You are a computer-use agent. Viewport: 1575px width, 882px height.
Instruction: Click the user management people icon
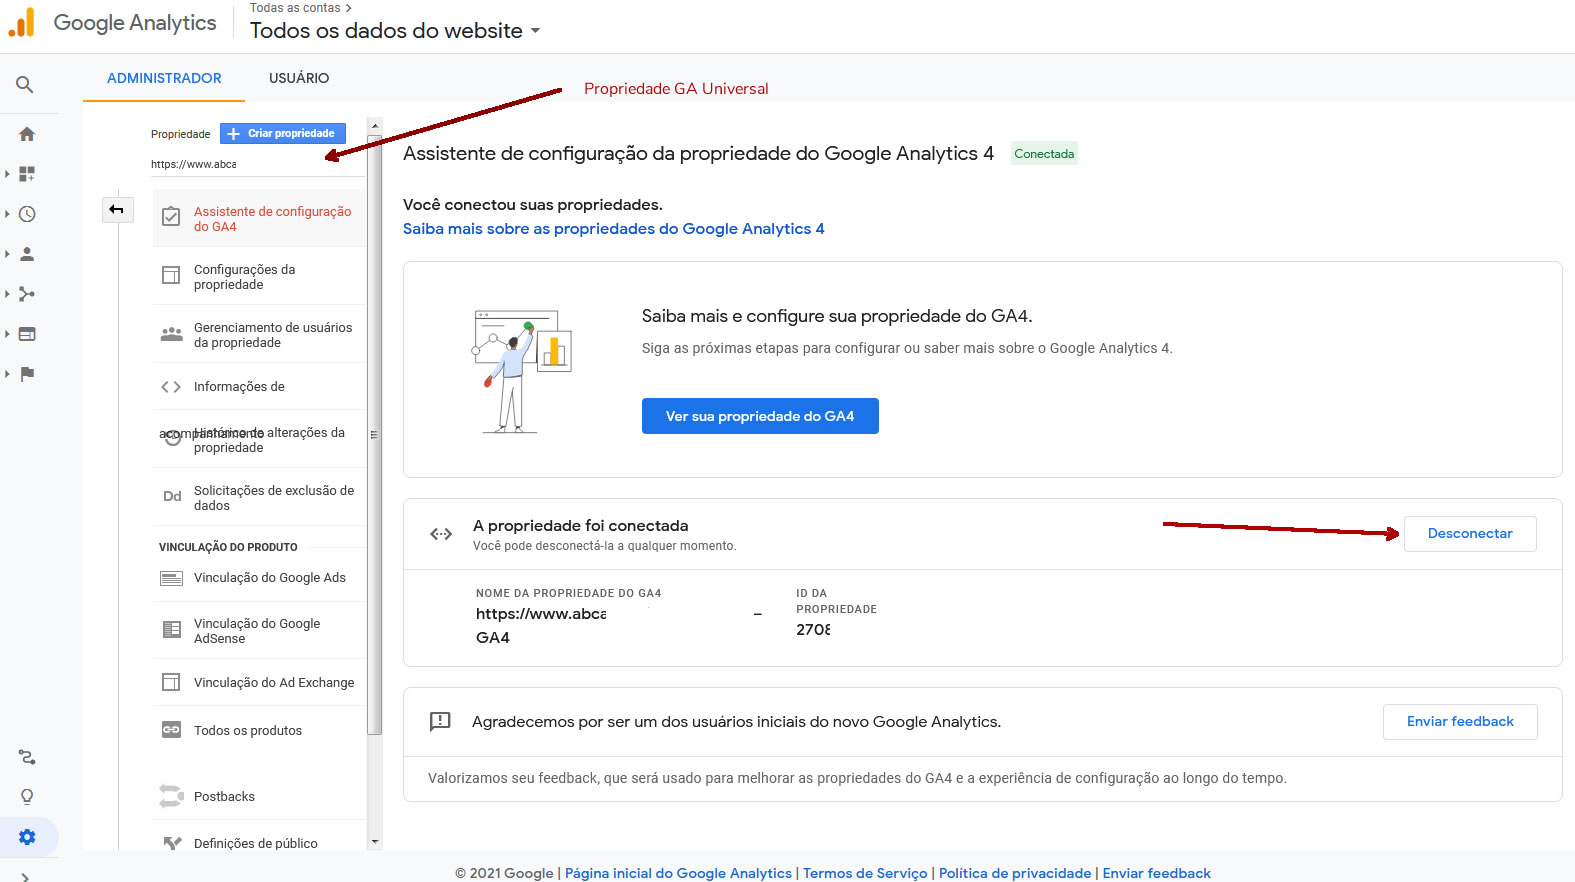[171, 334]
